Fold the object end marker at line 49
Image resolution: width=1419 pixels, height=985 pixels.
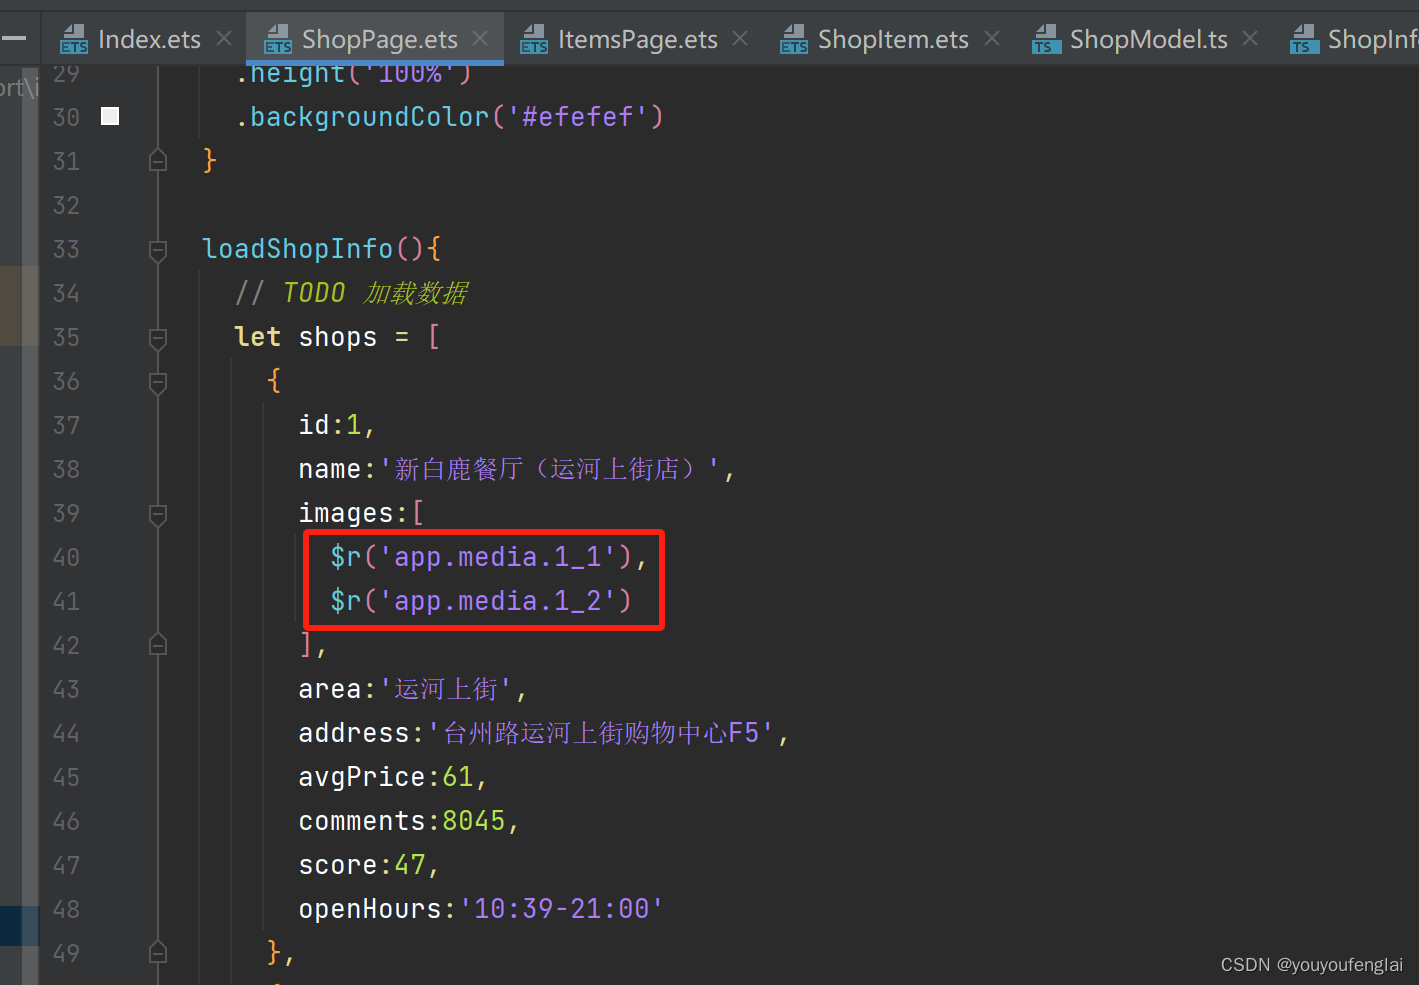click(158, 953)
